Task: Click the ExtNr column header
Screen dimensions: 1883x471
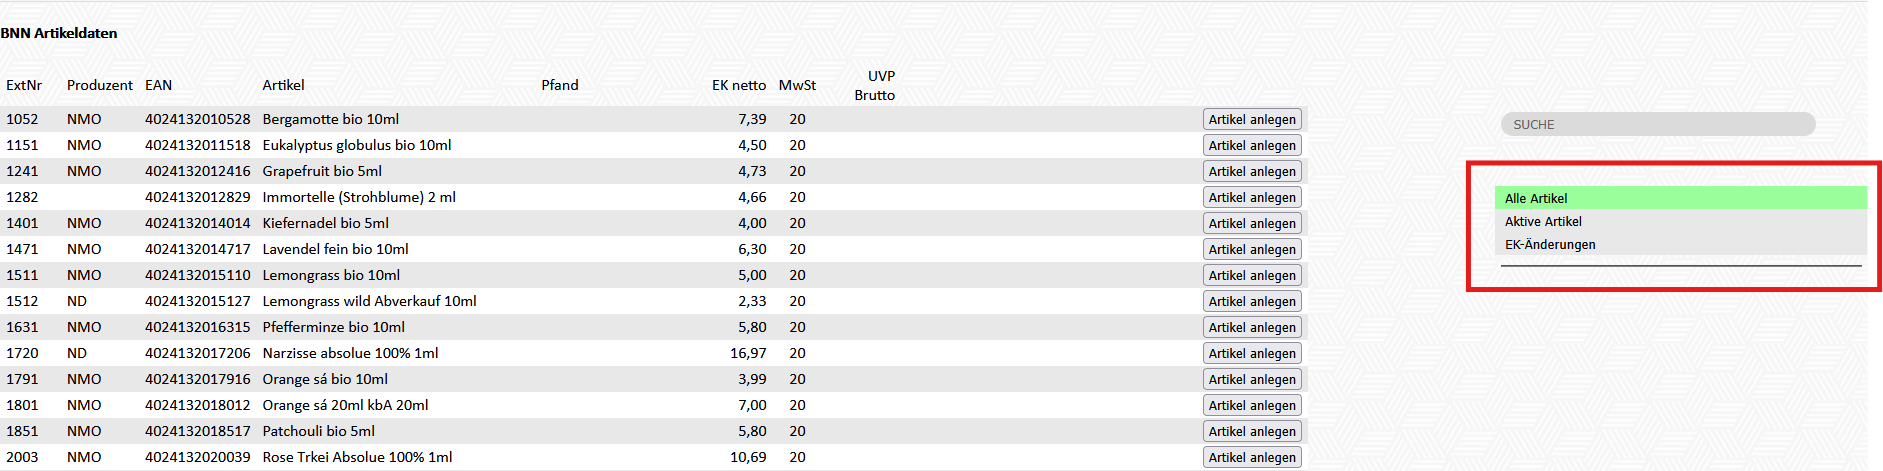Action: [x=24, y=85]
